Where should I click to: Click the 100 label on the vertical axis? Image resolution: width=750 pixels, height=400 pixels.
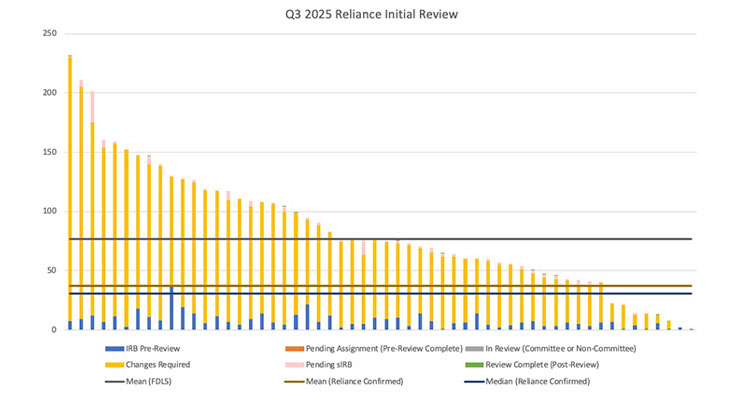pyautogui.click(x=47, y=211)
